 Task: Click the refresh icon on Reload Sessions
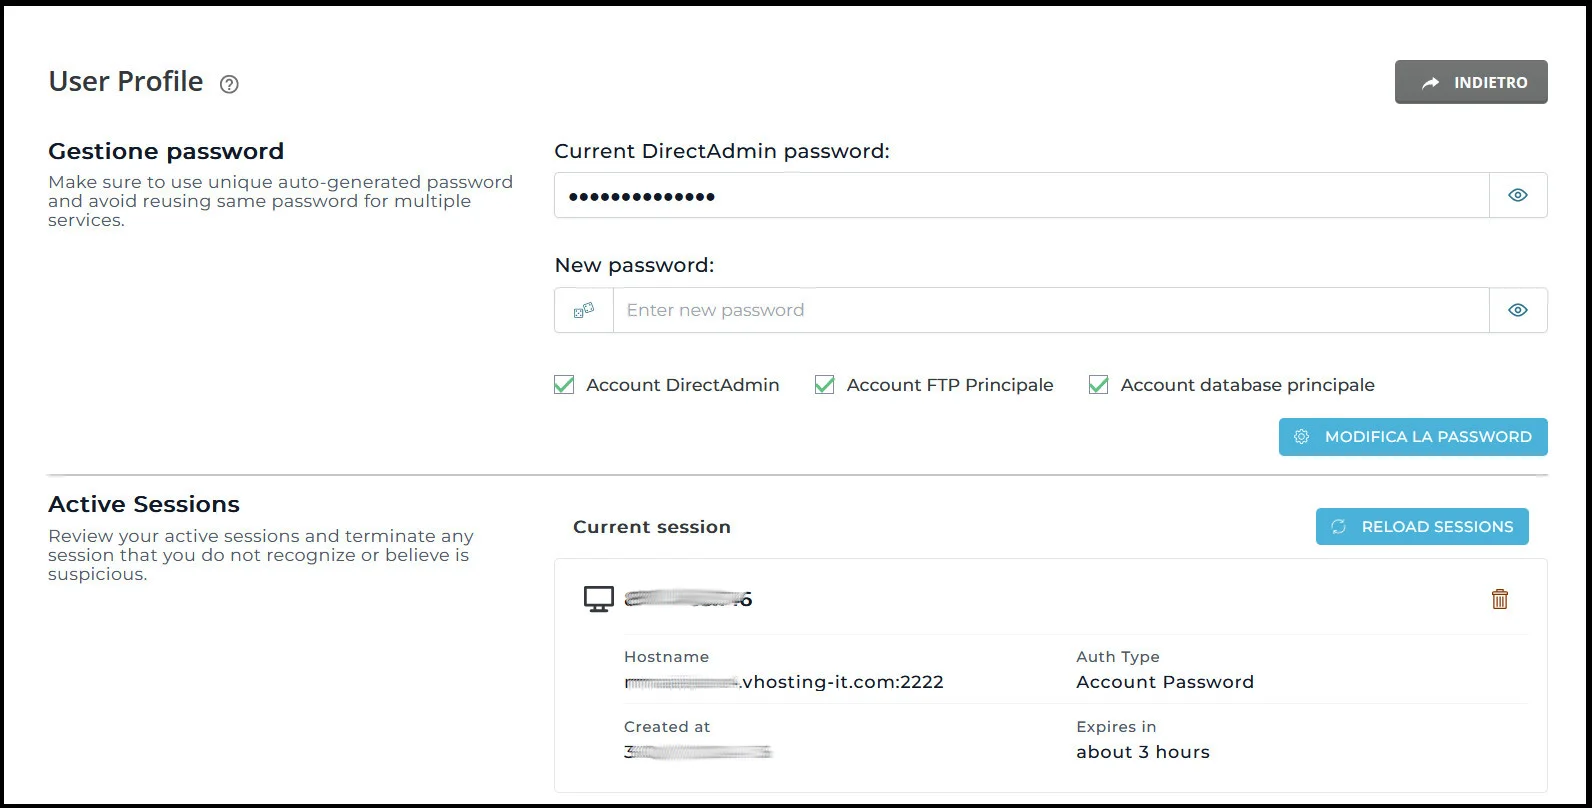(1340, 526)
